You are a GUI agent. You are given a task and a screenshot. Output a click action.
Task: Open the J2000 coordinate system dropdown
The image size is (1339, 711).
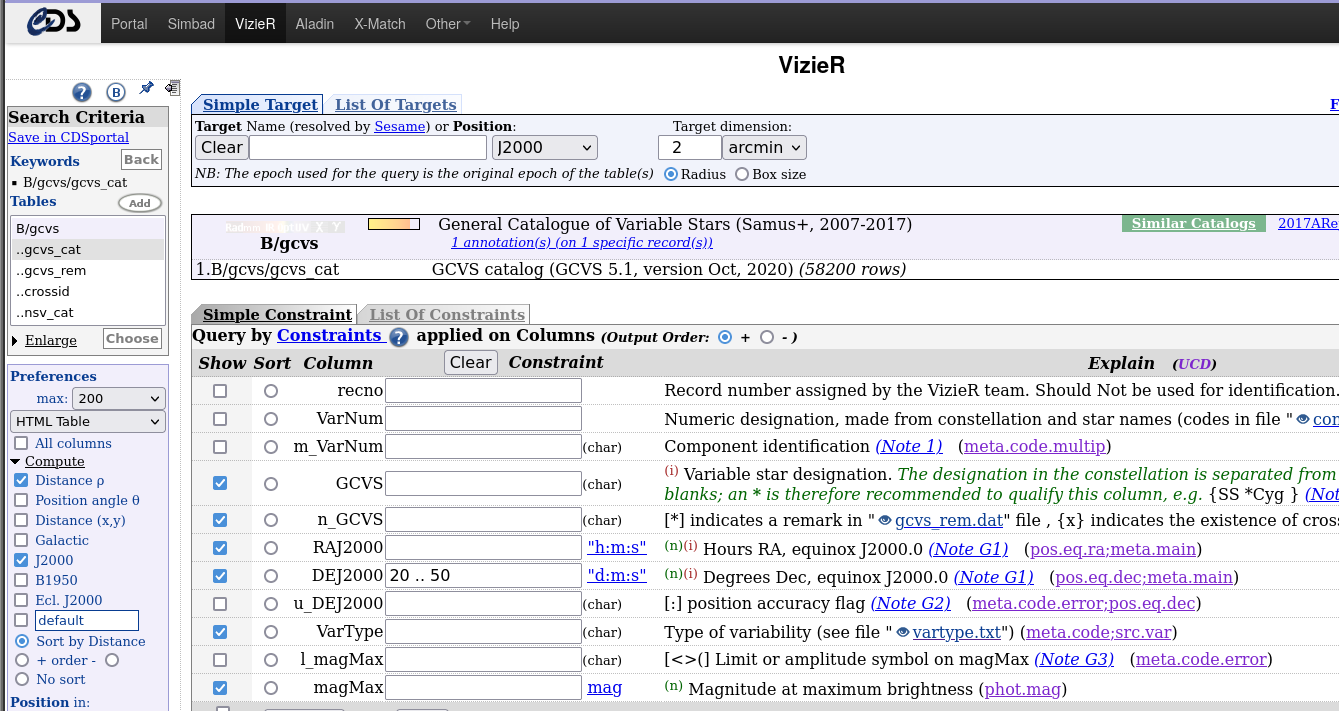[x=544, y=148]
